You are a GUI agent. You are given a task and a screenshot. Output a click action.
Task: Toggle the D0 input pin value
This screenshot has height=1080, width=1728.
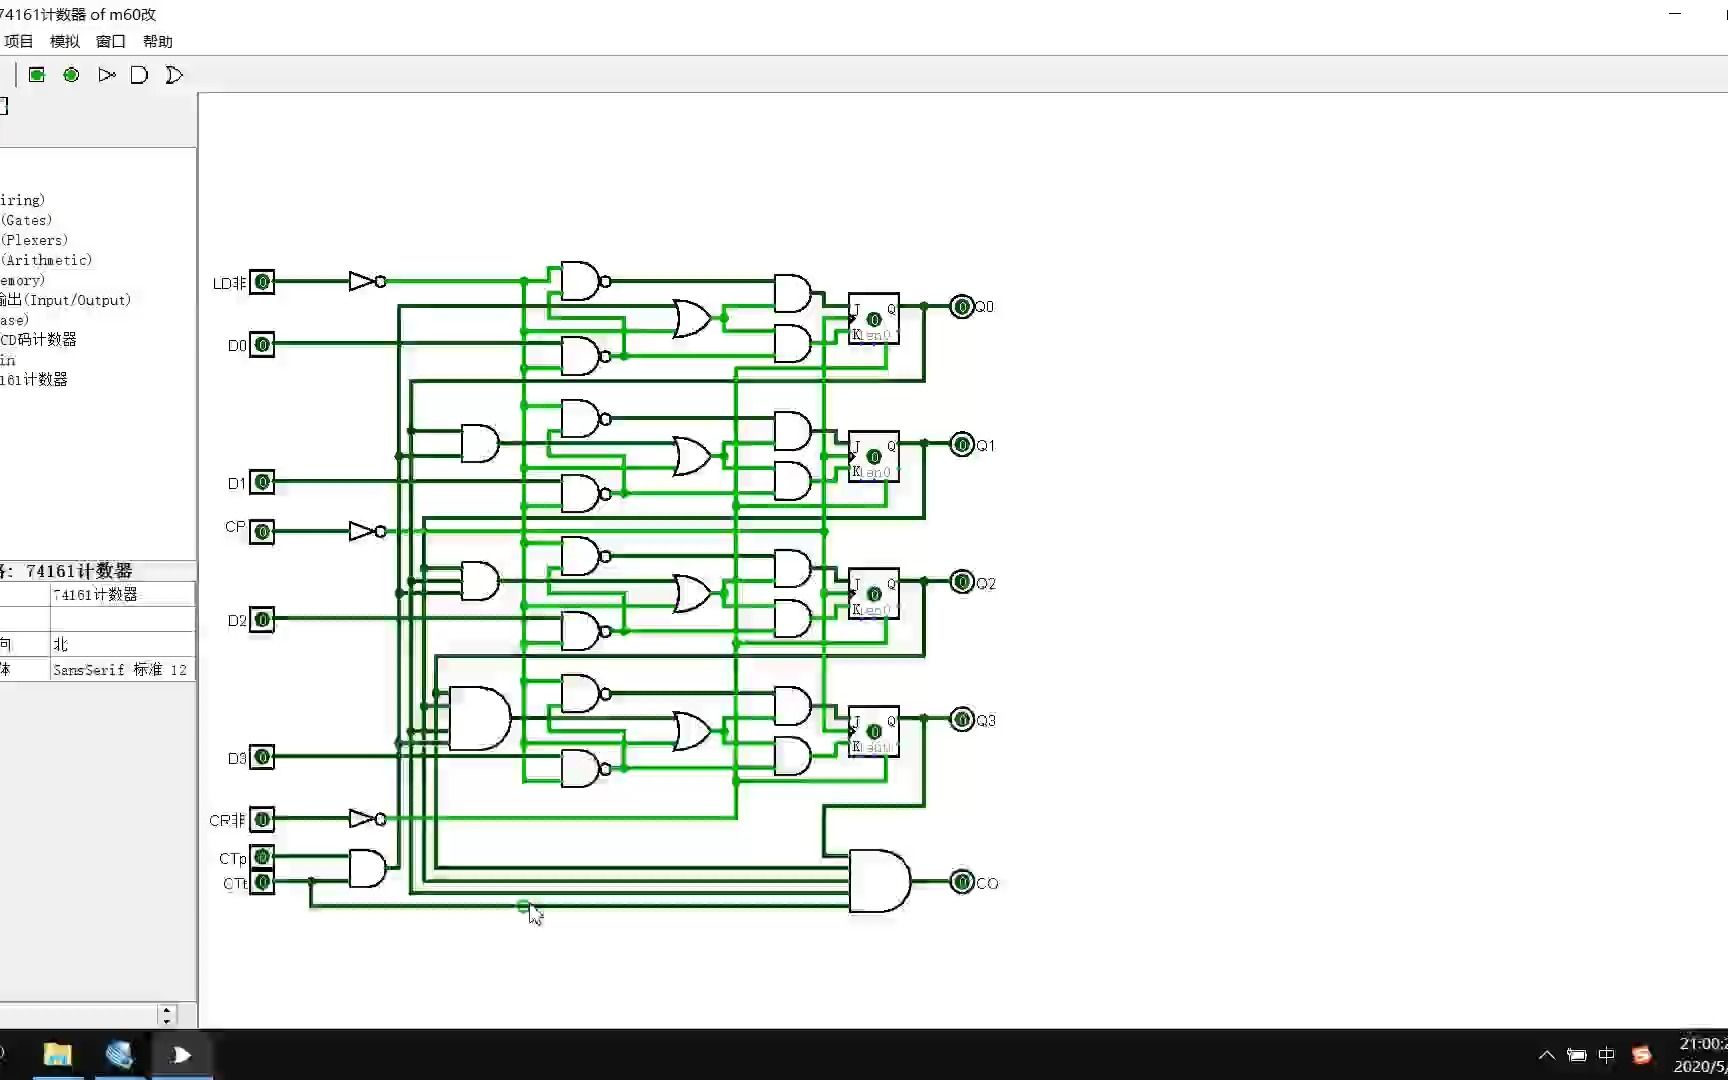coord(261,345)
